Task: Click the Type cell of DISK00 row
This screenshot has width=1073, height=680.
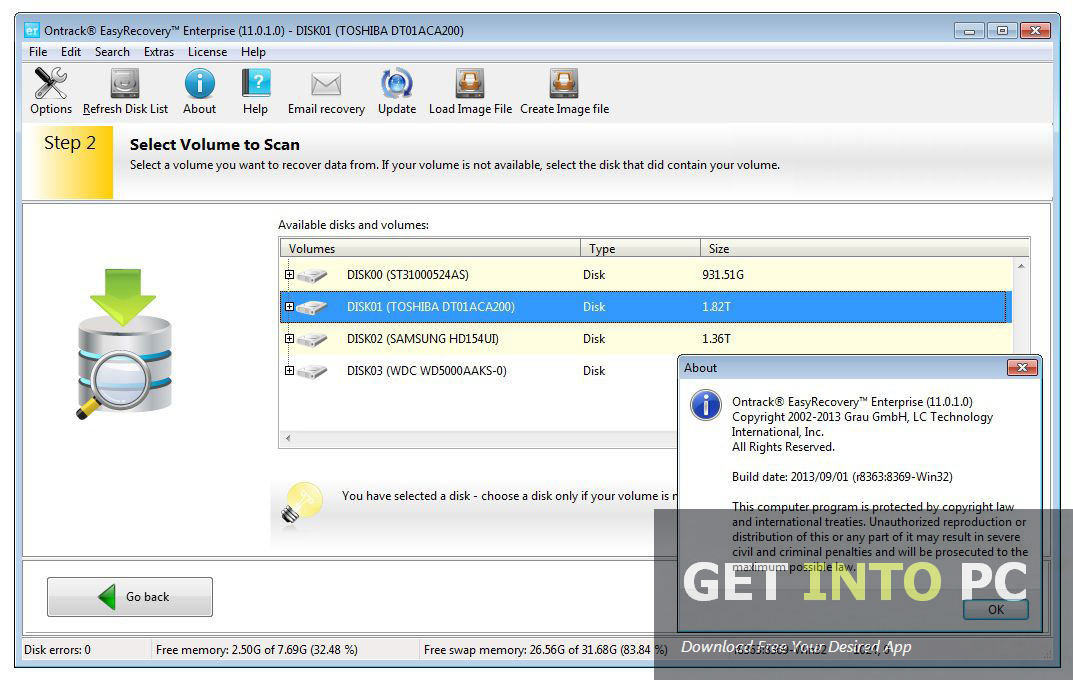Action: (594, 275)
